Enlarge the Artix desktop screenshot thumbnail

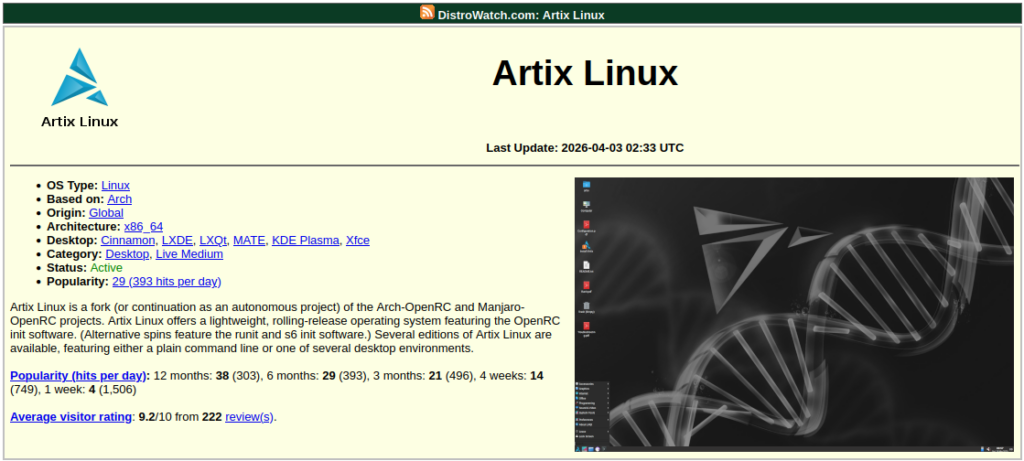point(794,314)
